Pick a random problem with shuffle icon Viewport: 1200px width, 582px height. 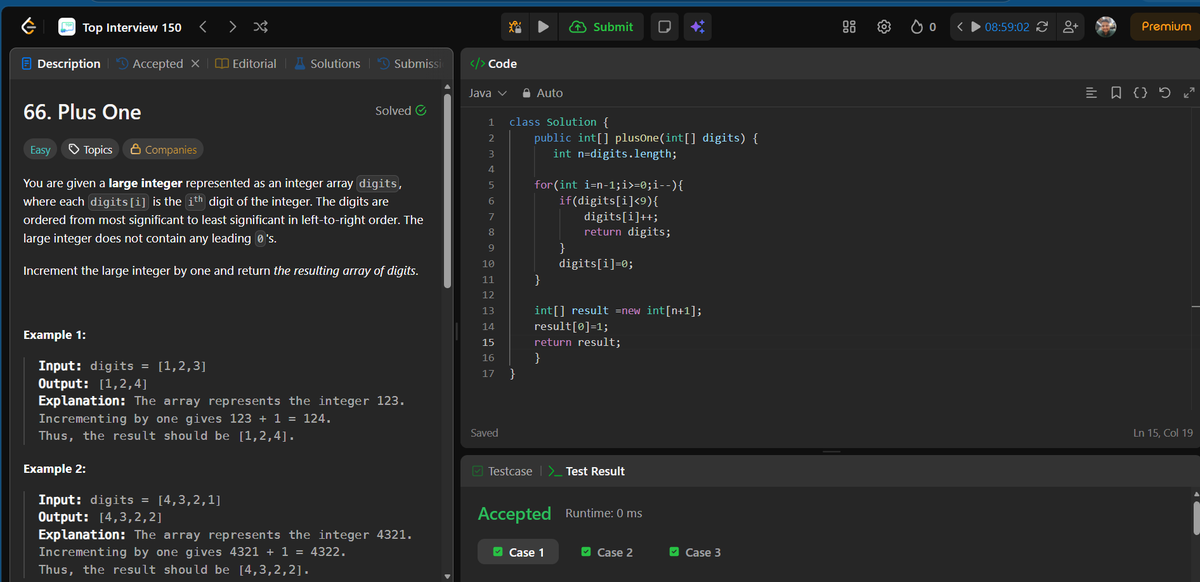261,27
